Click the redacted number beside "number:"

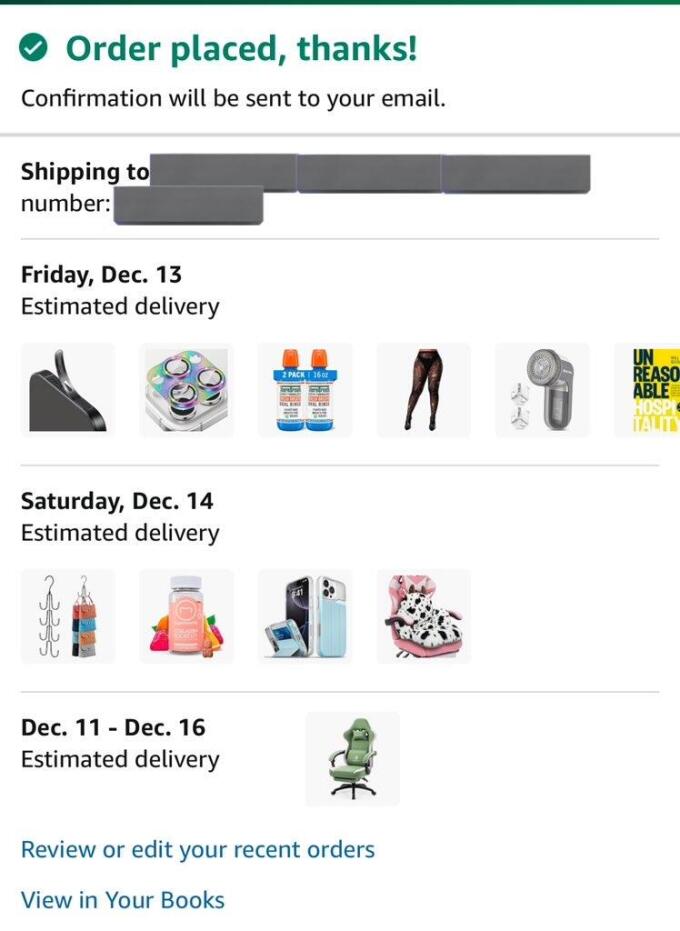coord(188,206)
